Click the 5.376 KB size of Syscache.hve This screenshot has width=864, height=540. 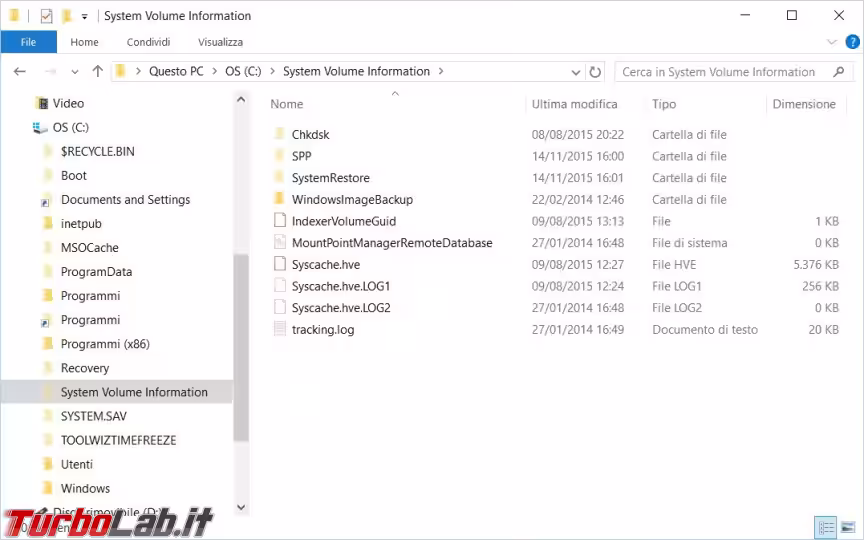(816, 264)
